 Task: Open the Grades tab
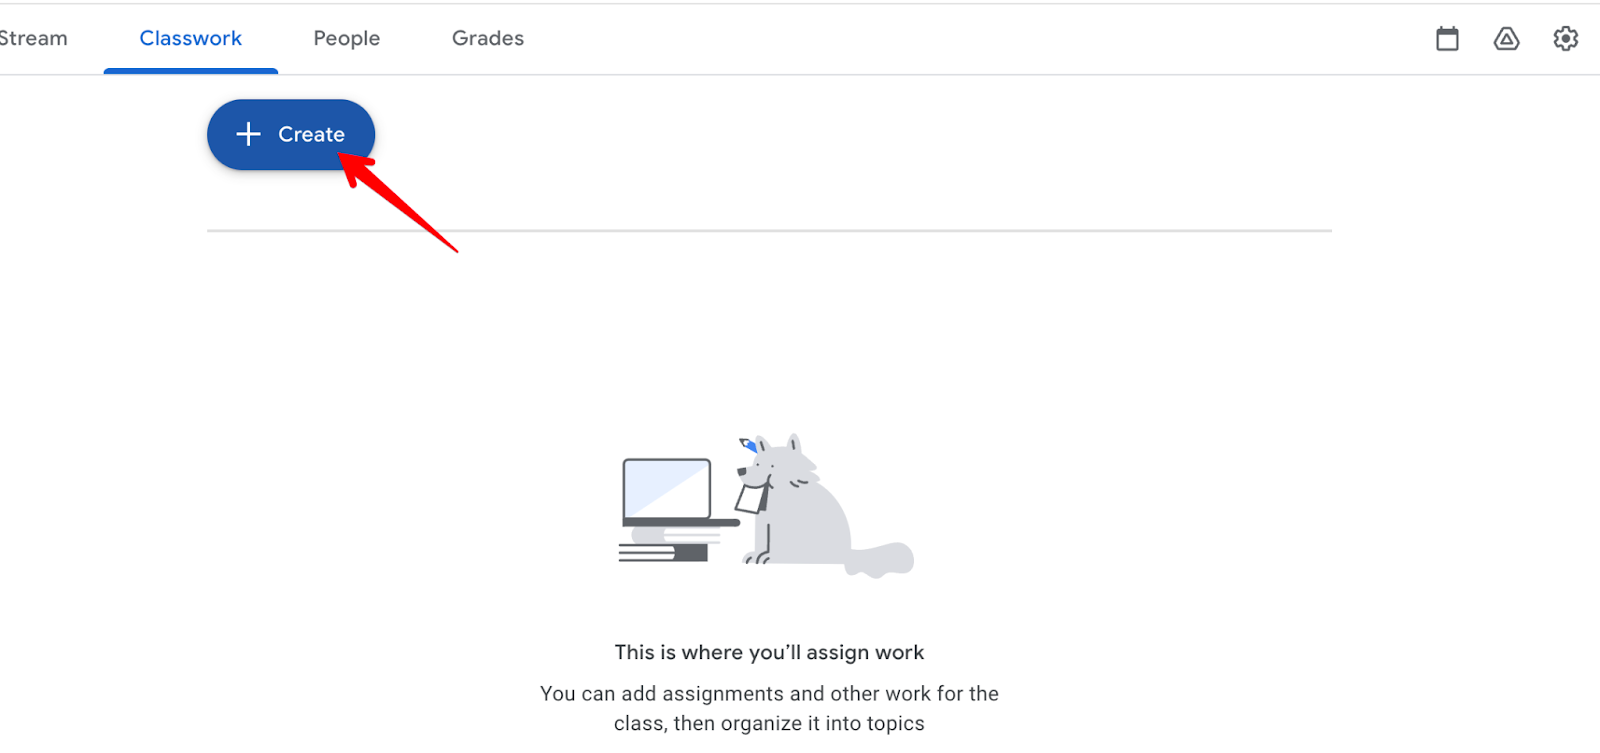pyautogui.click(x=488, y=38)
